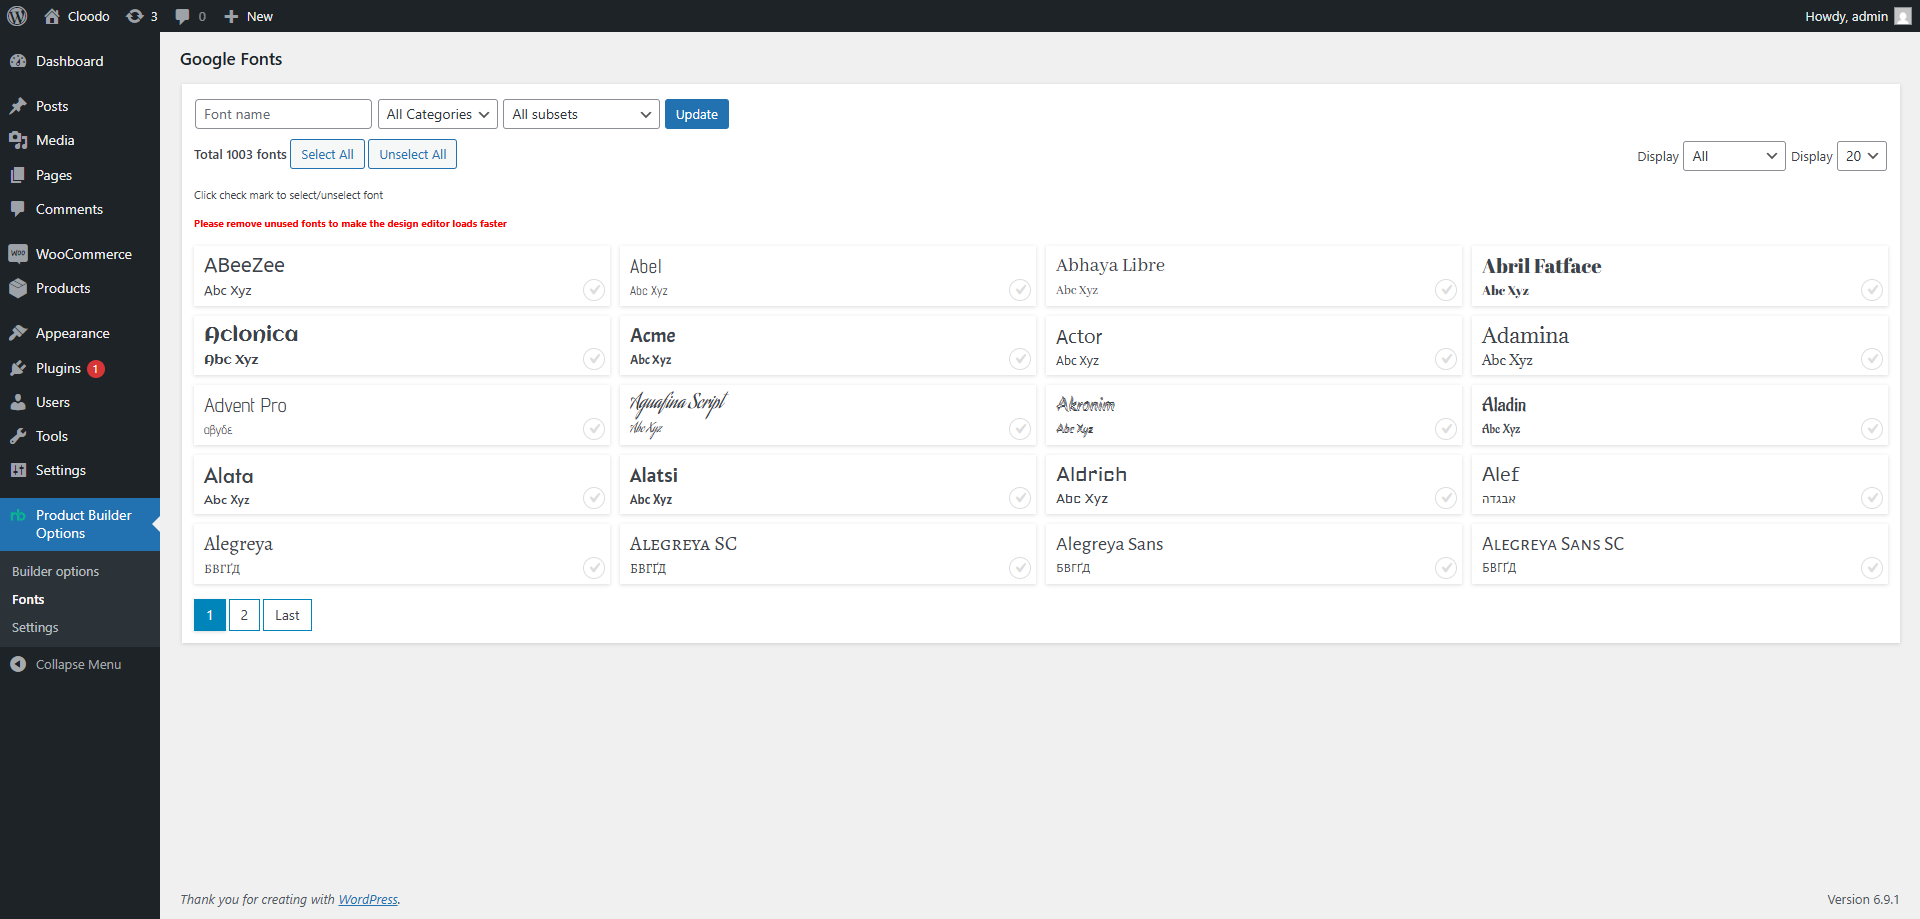This screenshot has height=919, width=1920.
Task: Enable the Alegreya Sans font
Action: 1446,567
